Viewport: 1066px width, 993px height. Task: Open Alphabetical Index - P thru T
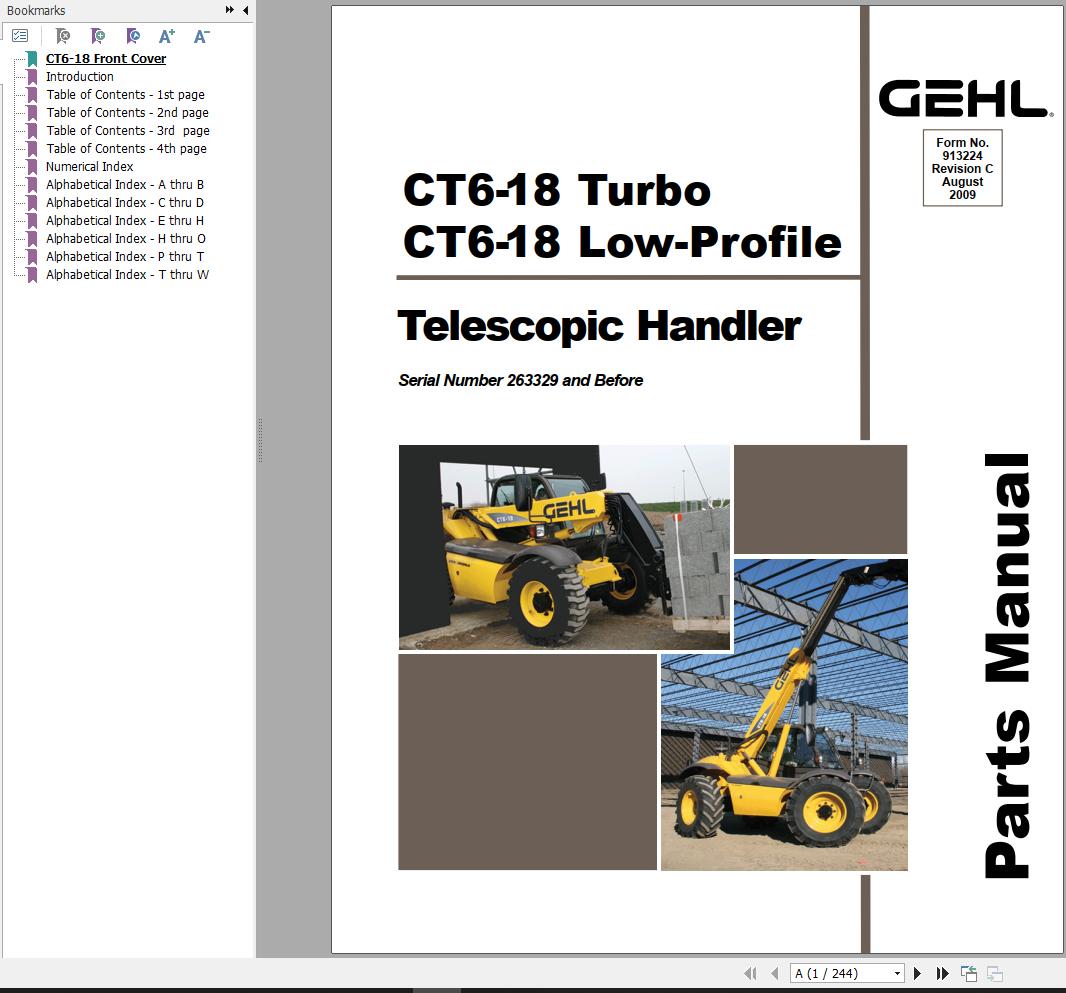(125, 256)
